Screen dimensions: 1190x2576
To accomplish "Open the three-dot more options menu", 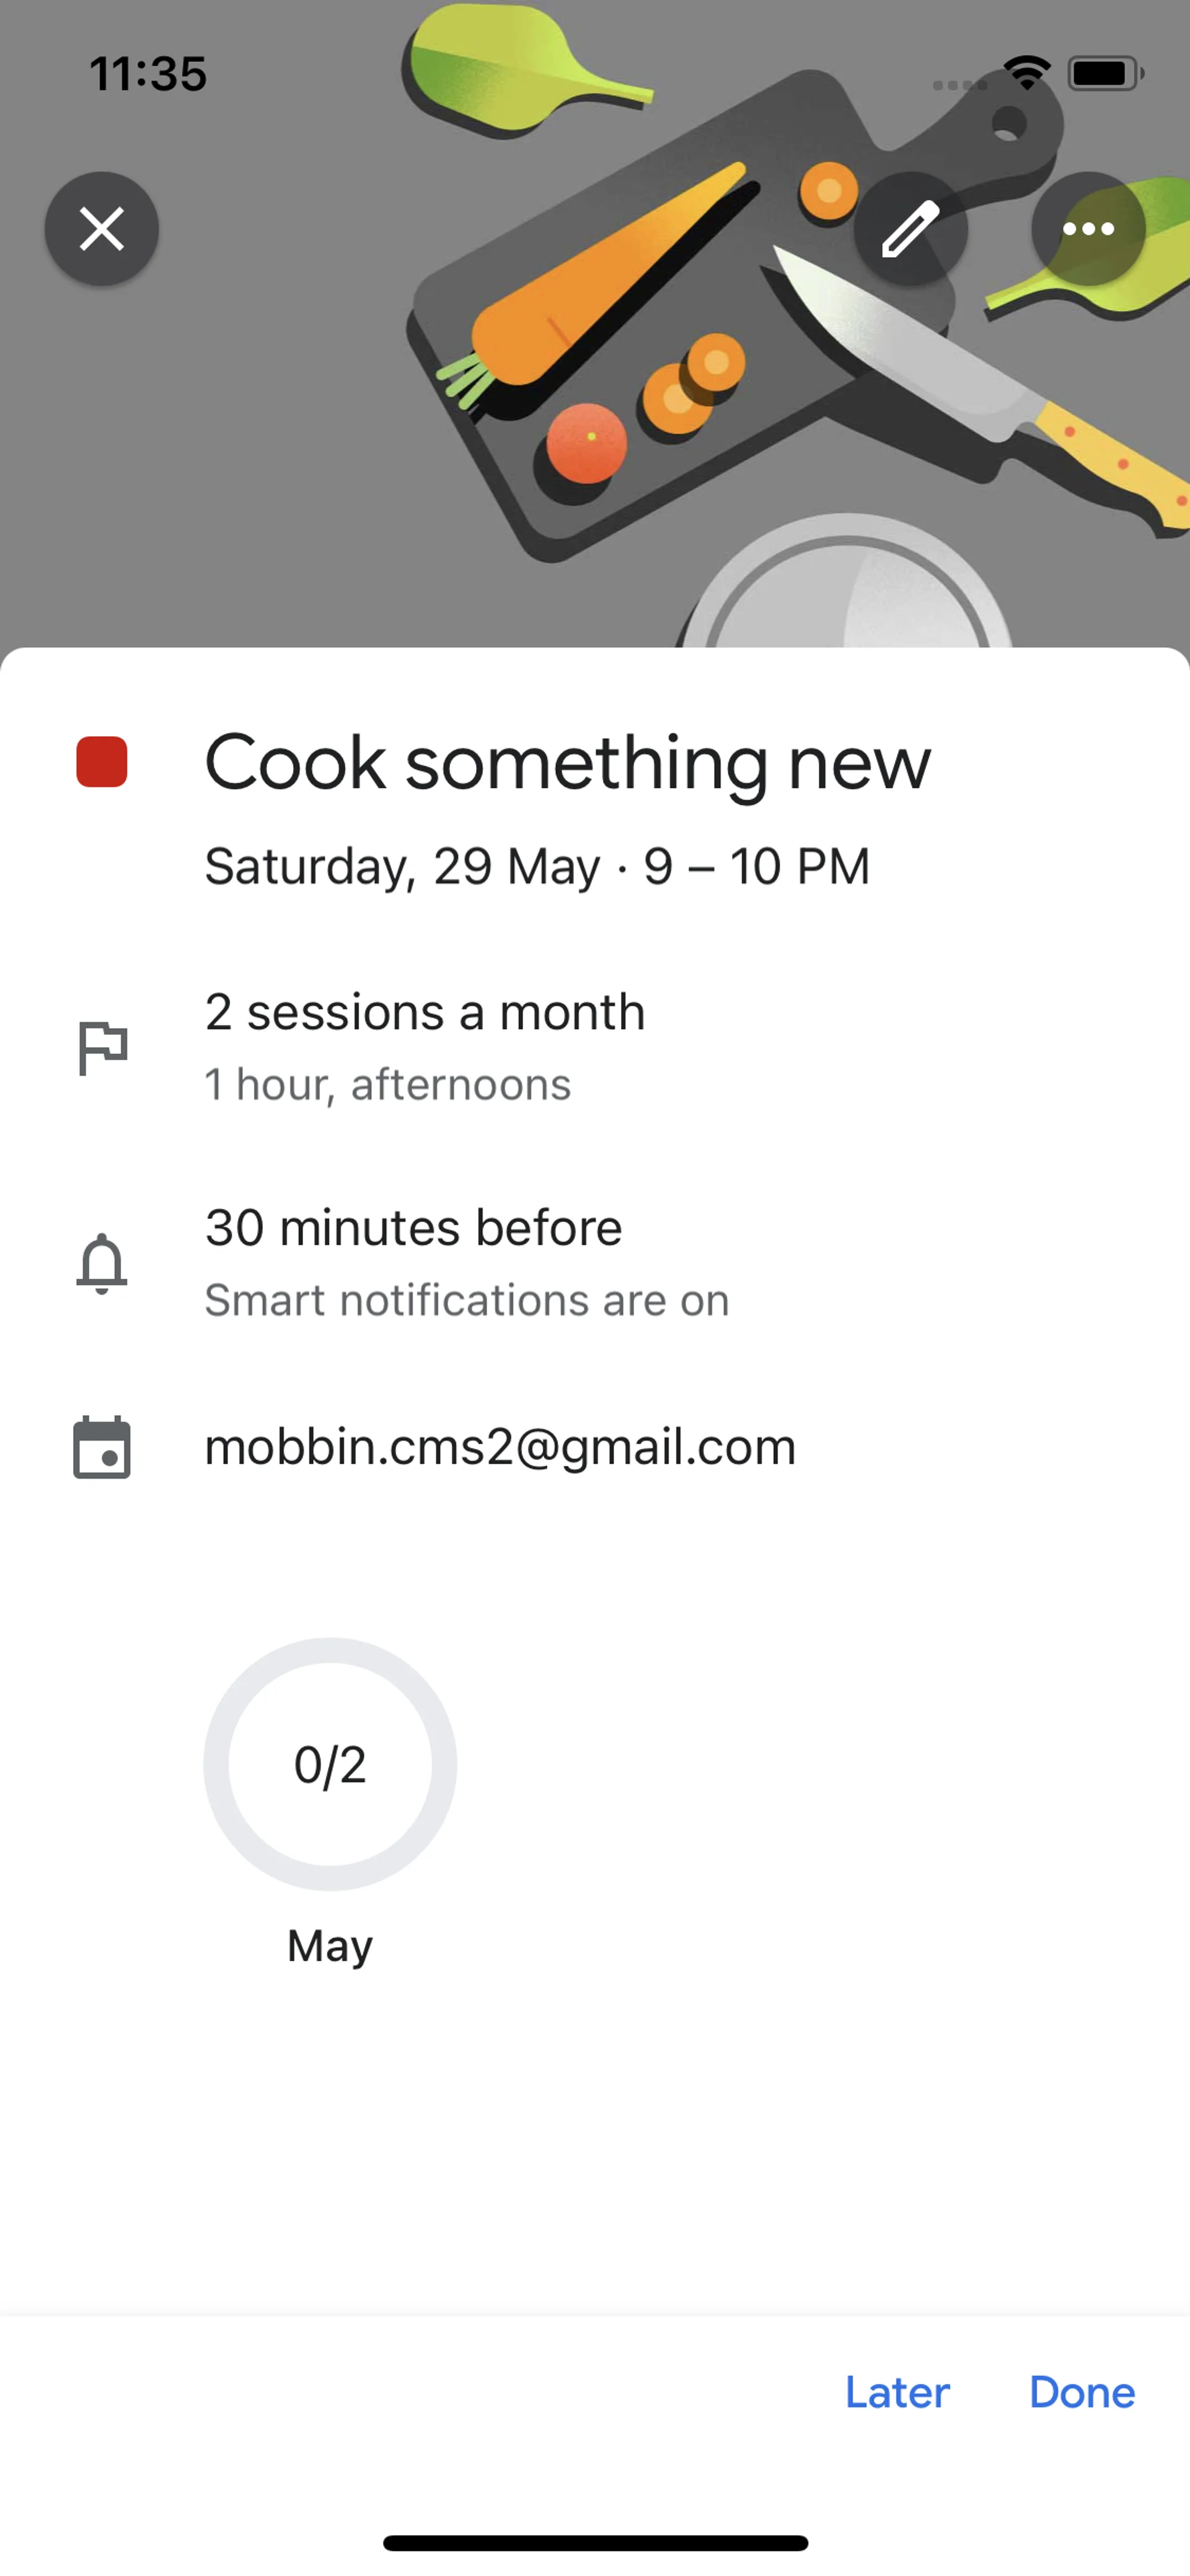I will [x=1088, y=229].
